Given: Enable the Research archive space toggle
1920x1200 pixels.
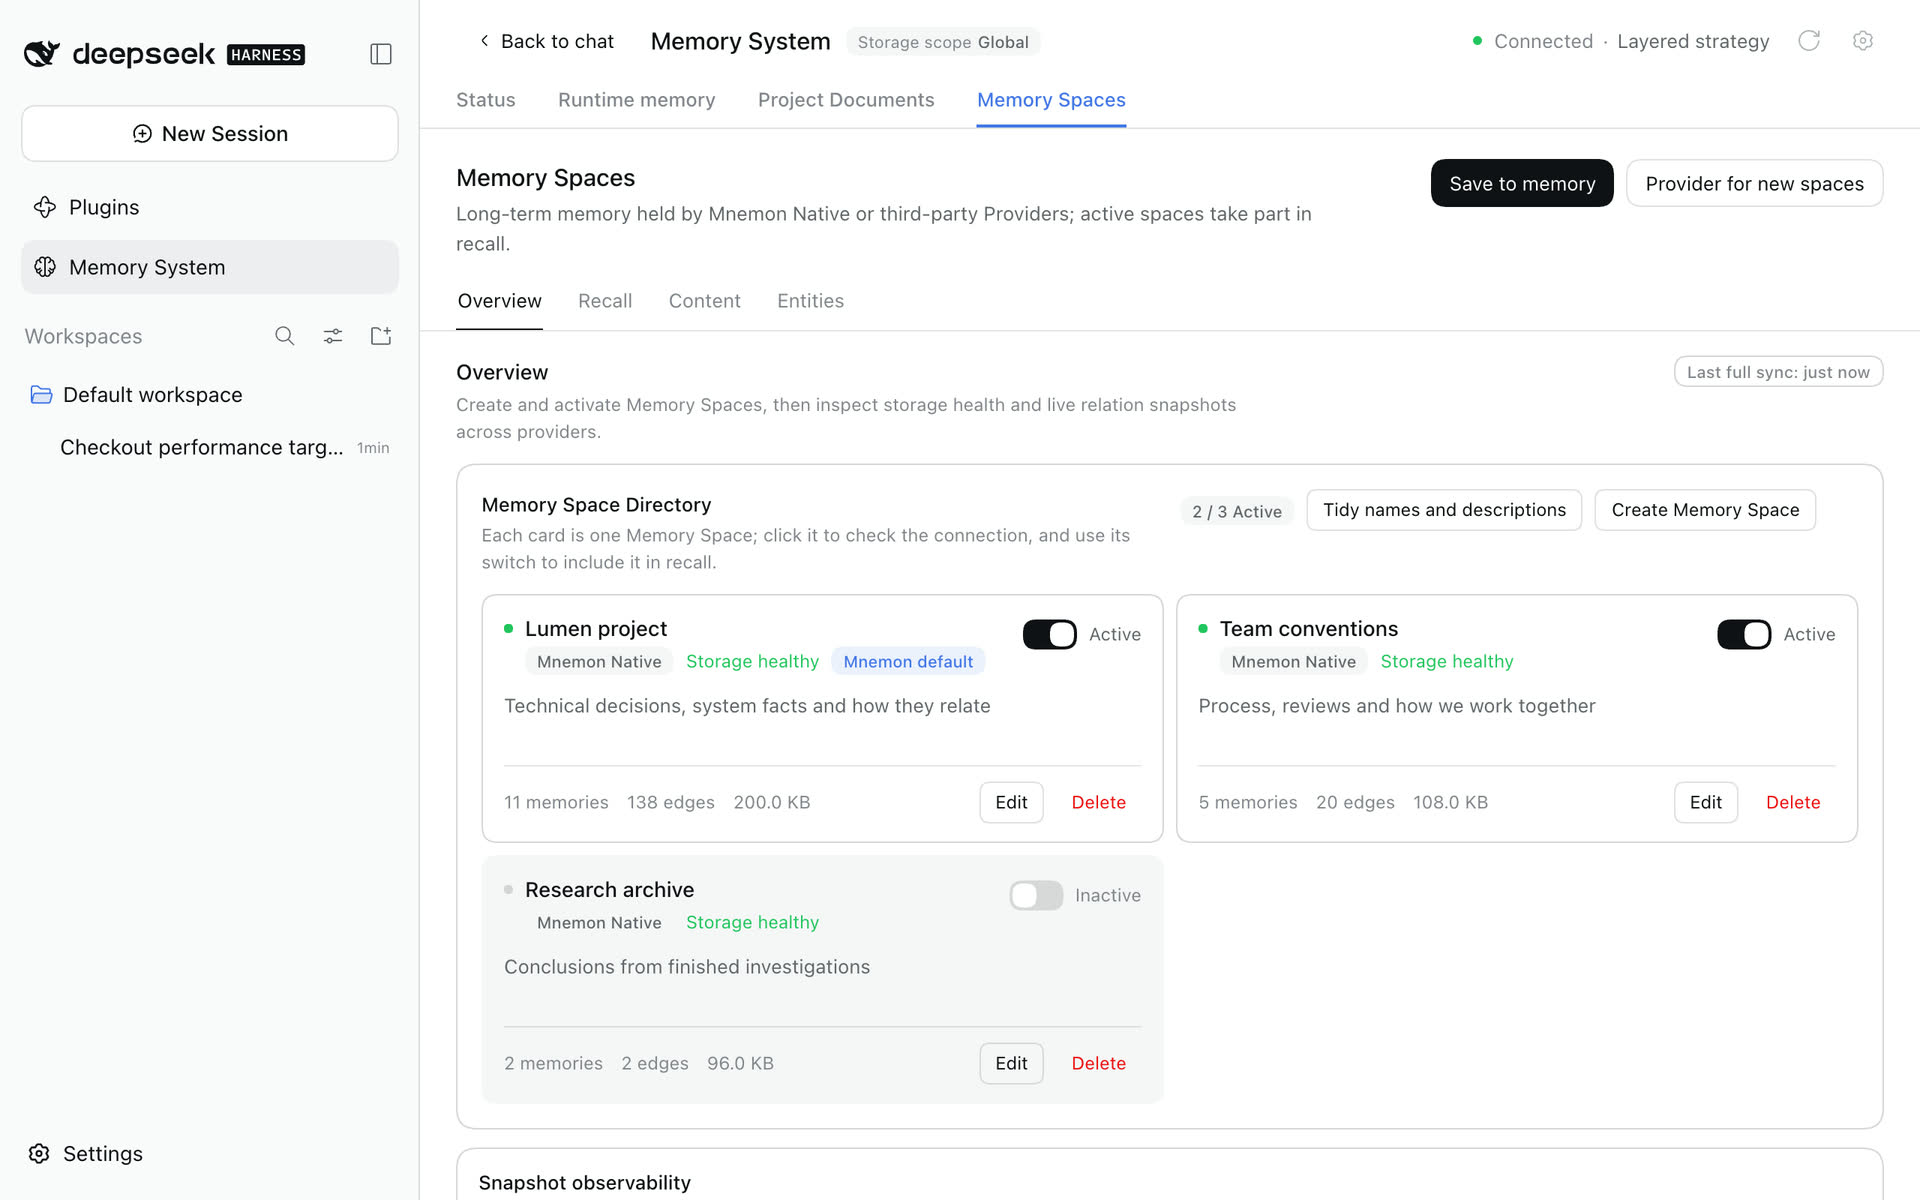Looking at the screenshot, I should pos(1036,895).
